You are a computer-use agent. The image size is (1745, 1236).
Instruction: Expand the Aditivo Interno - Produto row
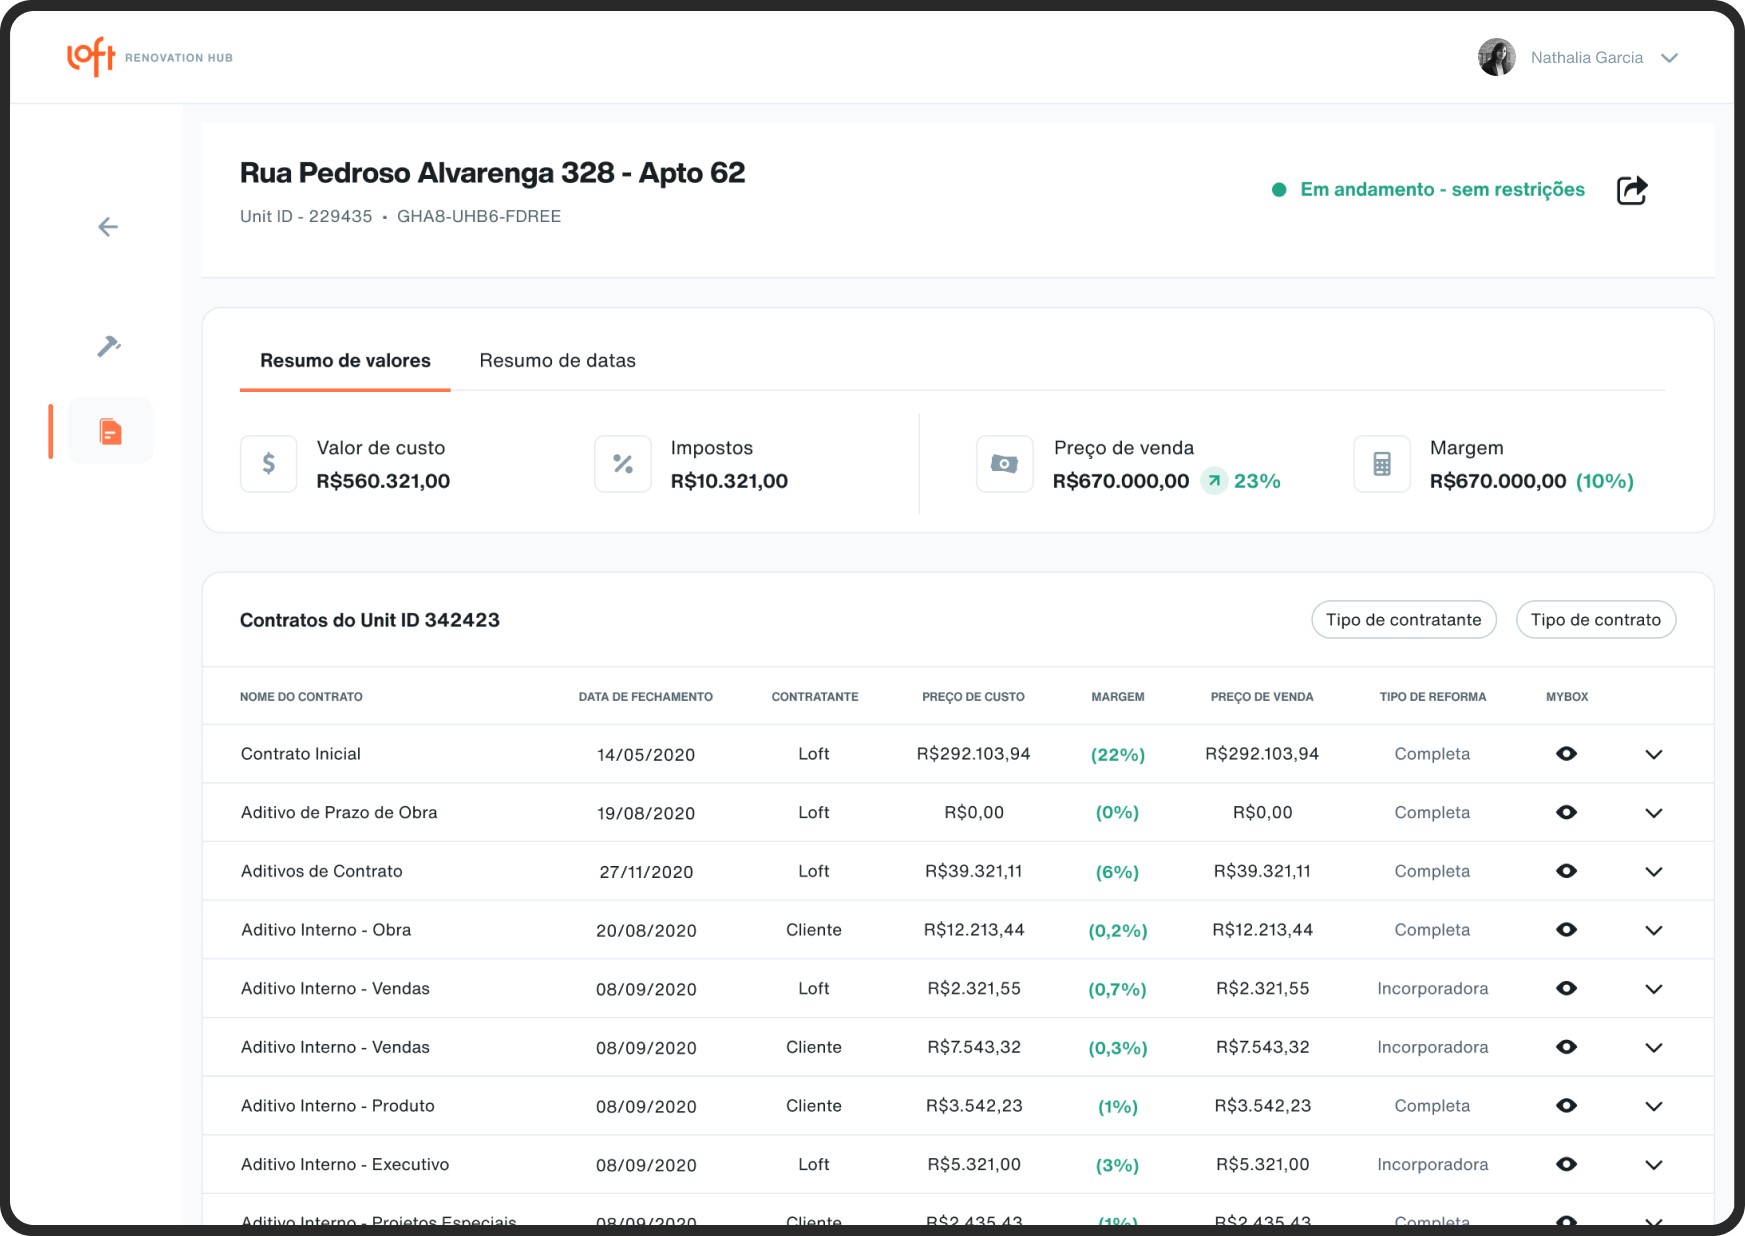click(1654, 1107)
